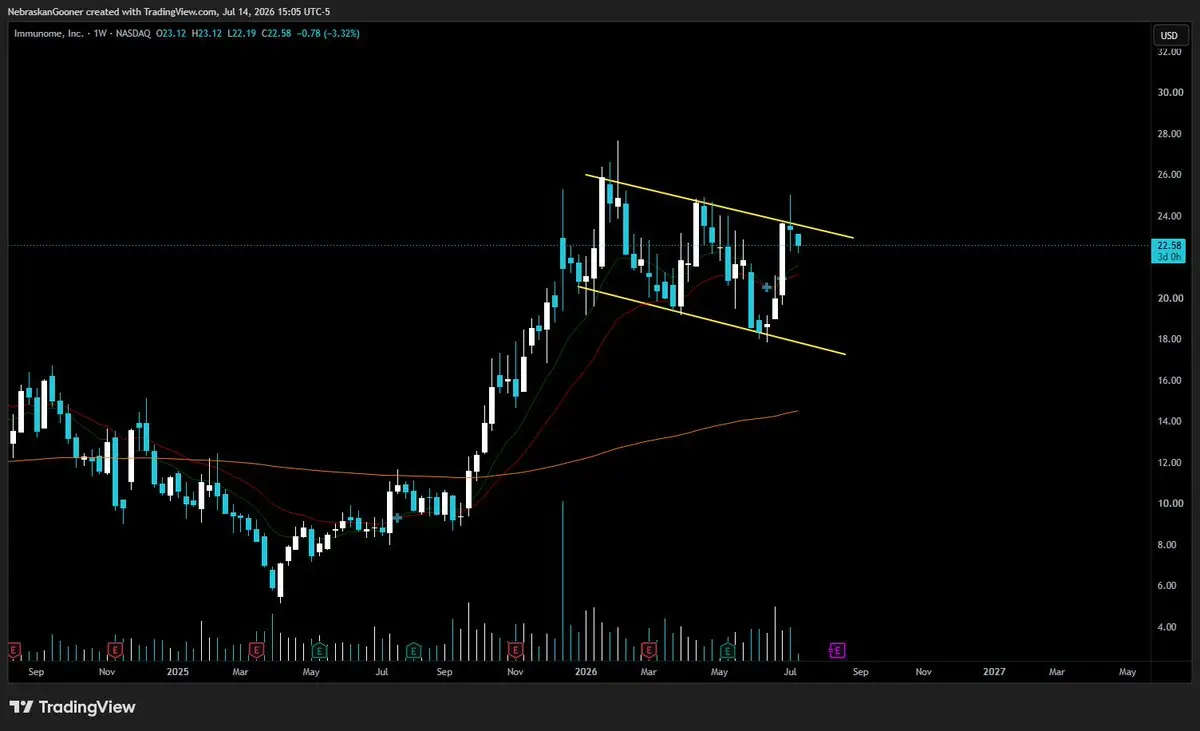
Task: Click the 2027 label on the time axis
Action: [x=994, y=673]
